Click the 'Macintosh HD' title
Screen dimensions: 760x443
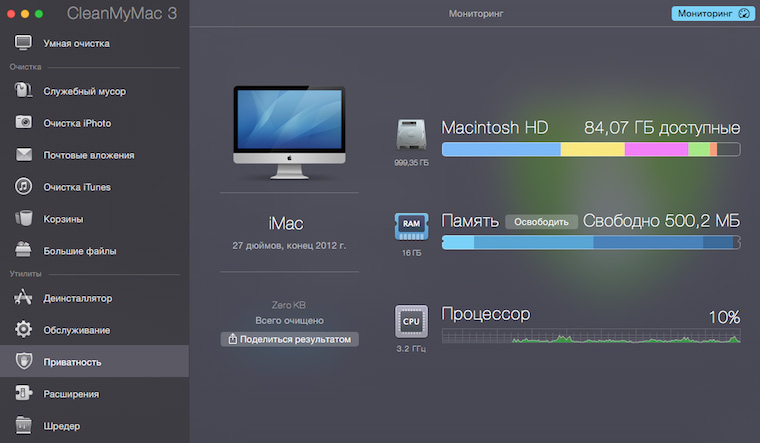pyautogui.click(x=495, y=128)
